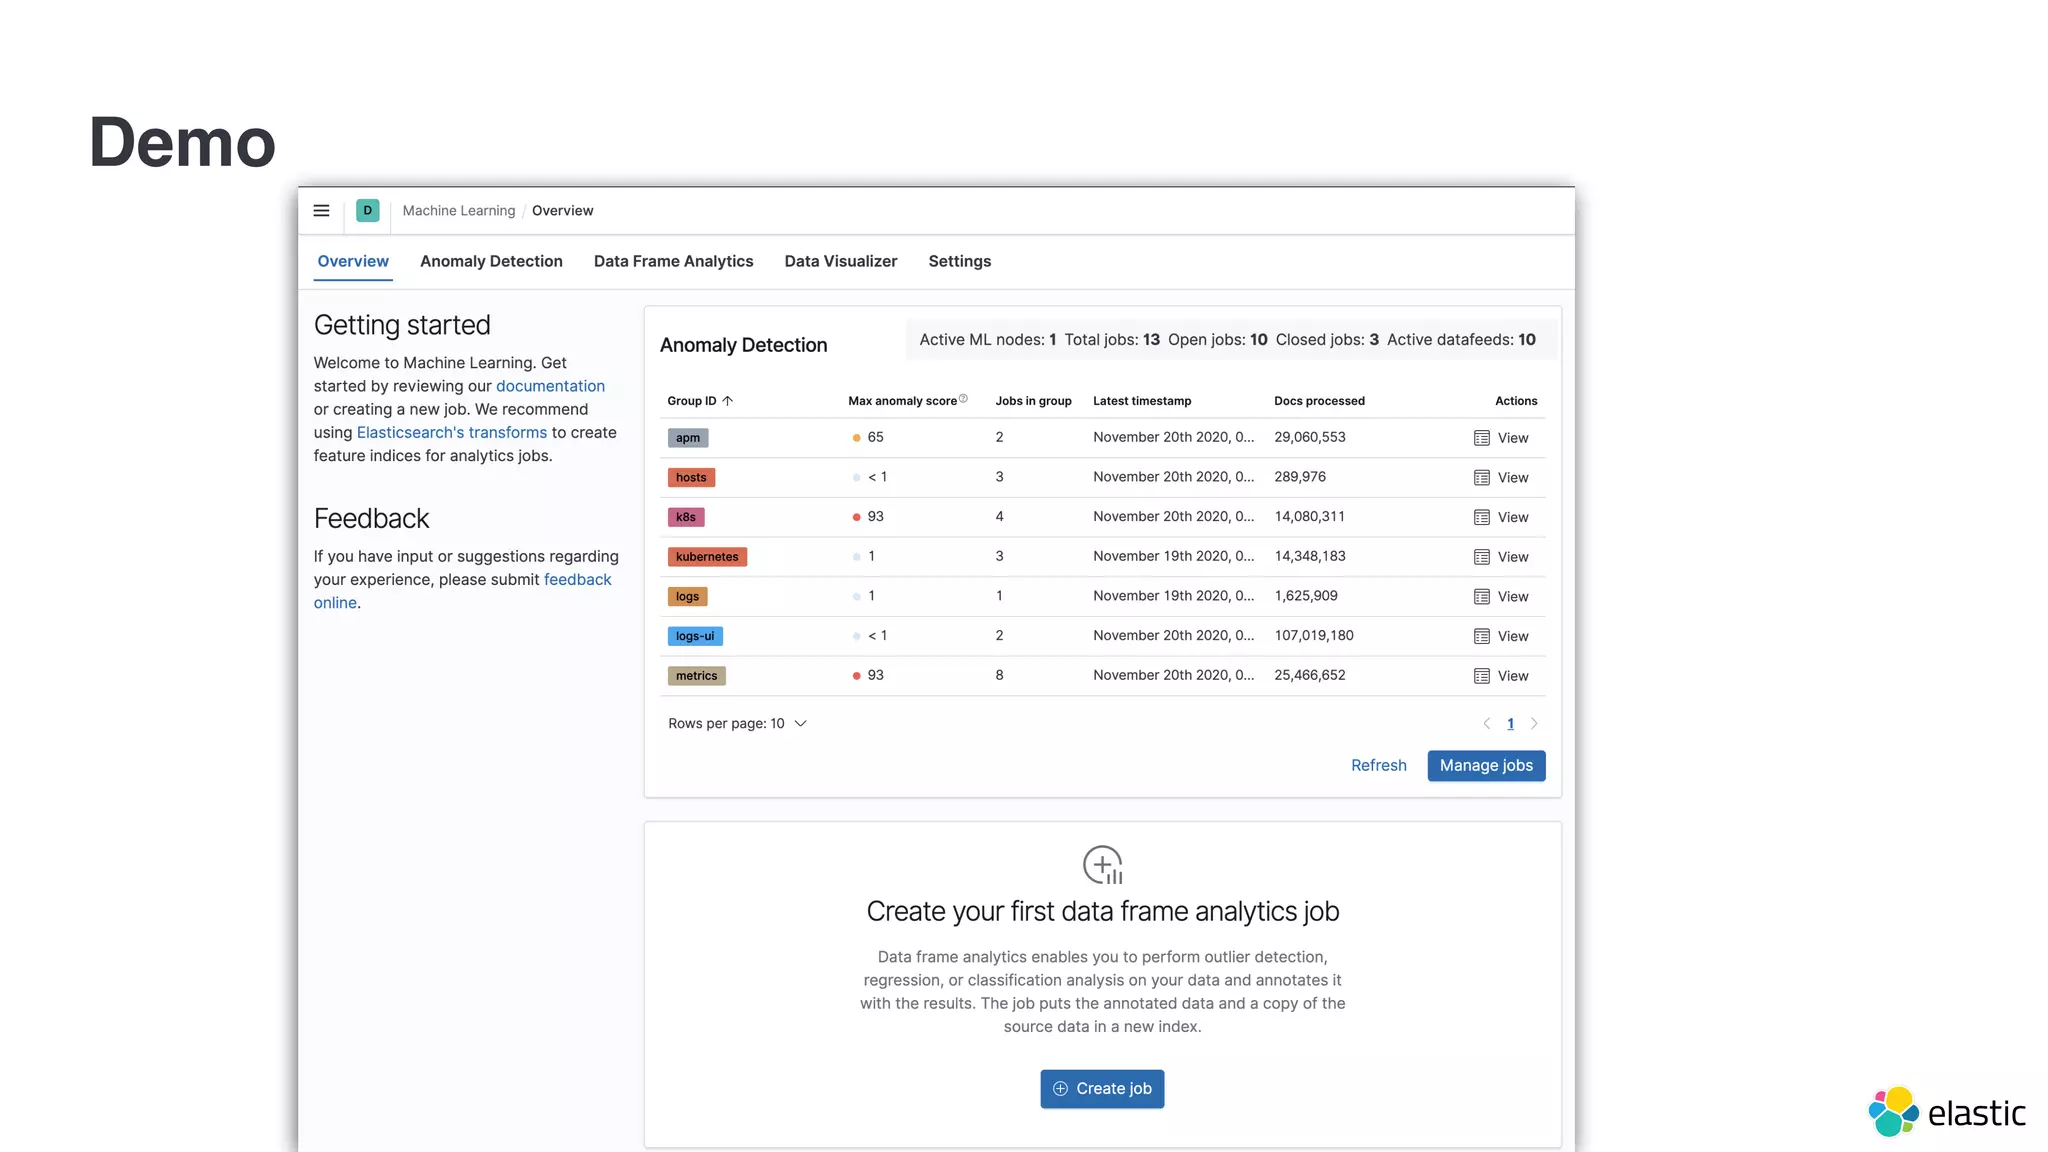Click the kubernetes group badge

coord(707,557)
